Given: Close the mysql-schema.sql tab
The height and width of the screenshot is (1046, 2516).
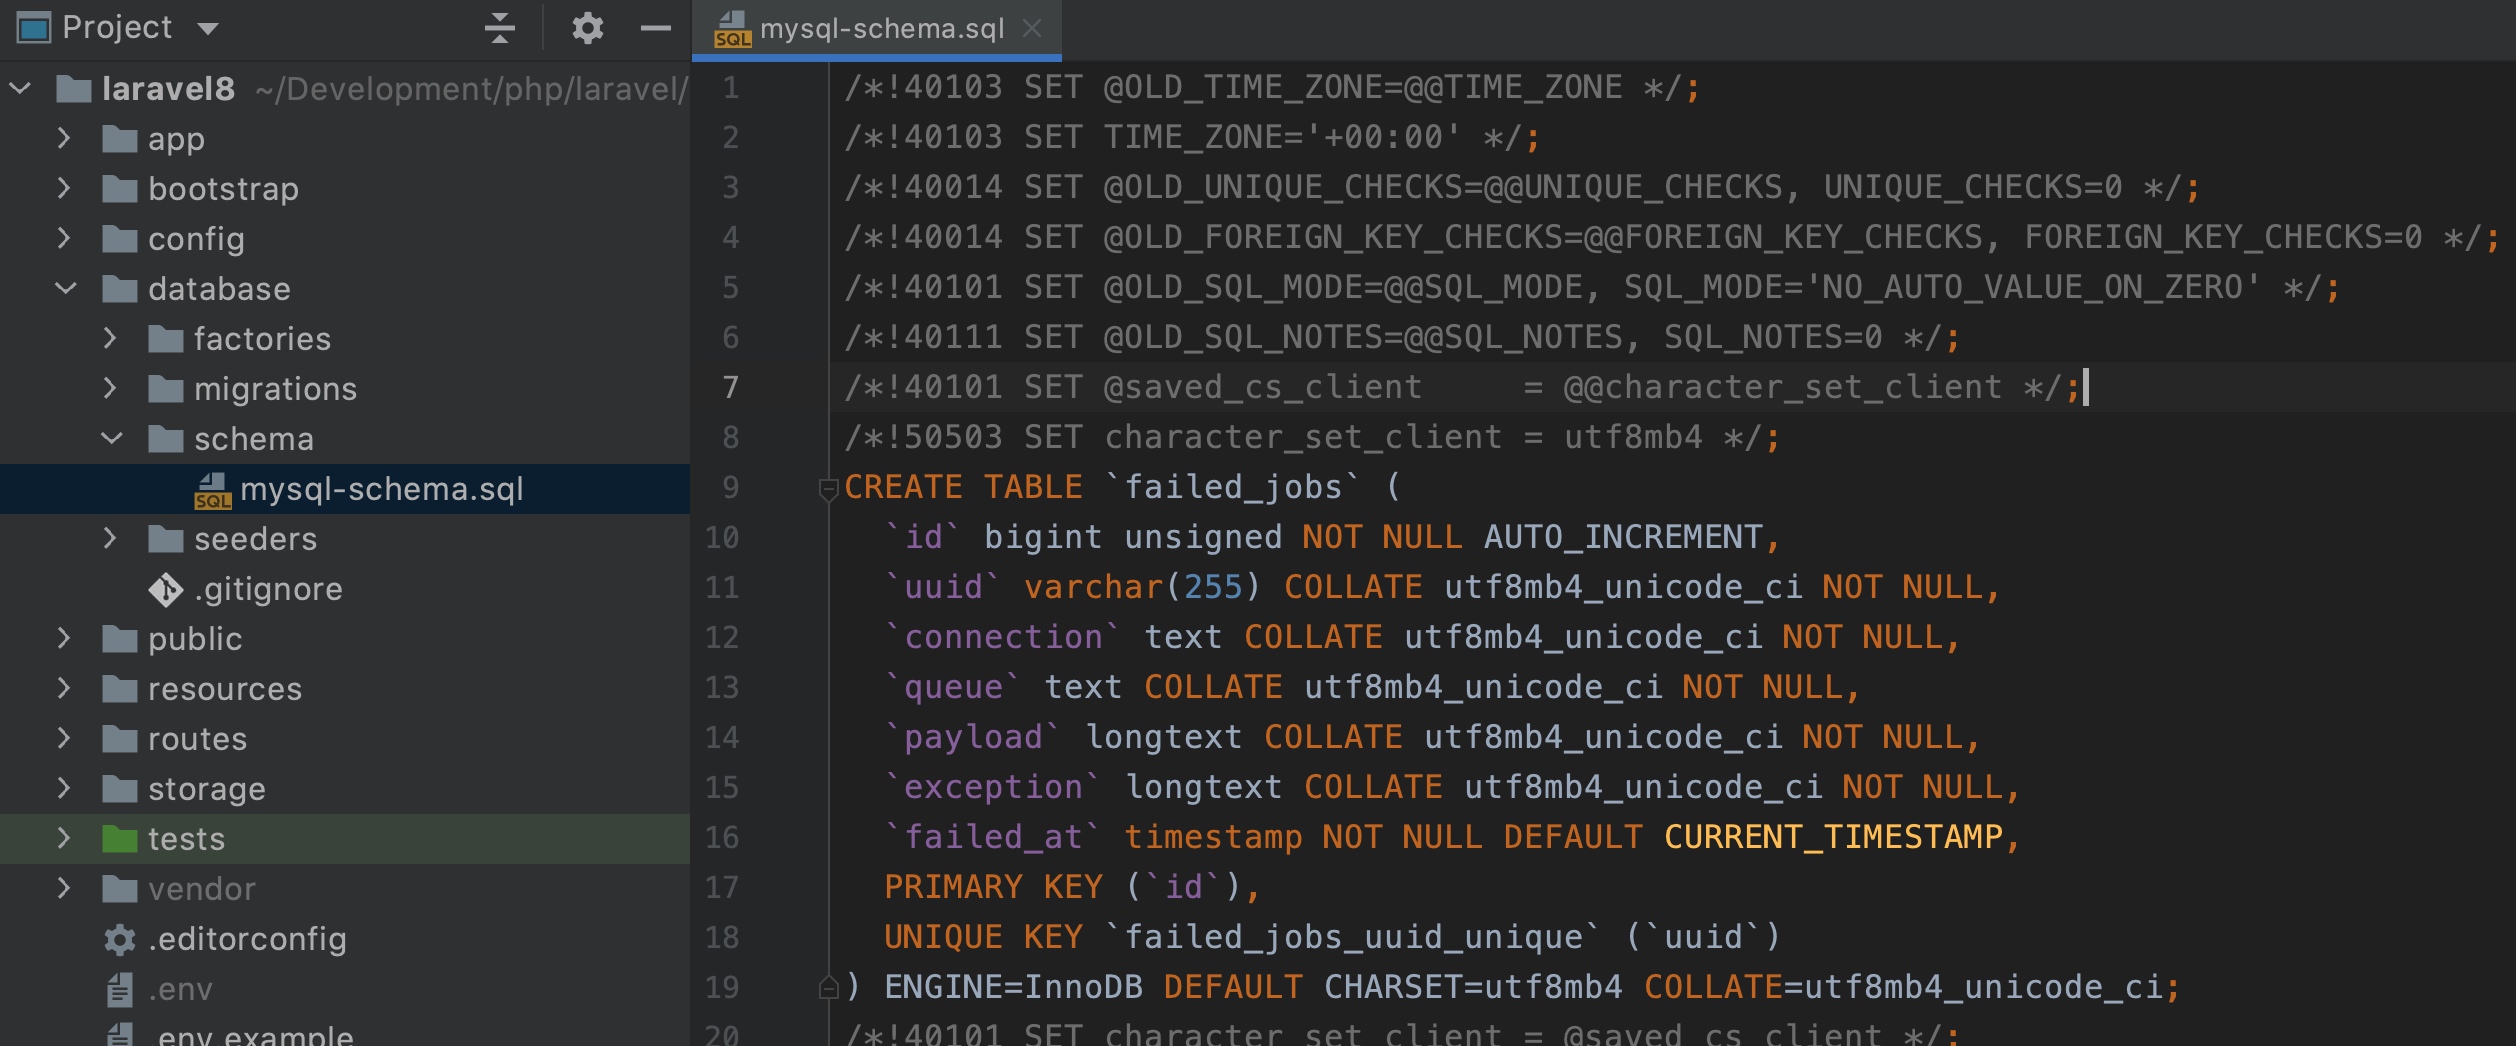Looking at the screenshot, I should tap(1032, 28).
